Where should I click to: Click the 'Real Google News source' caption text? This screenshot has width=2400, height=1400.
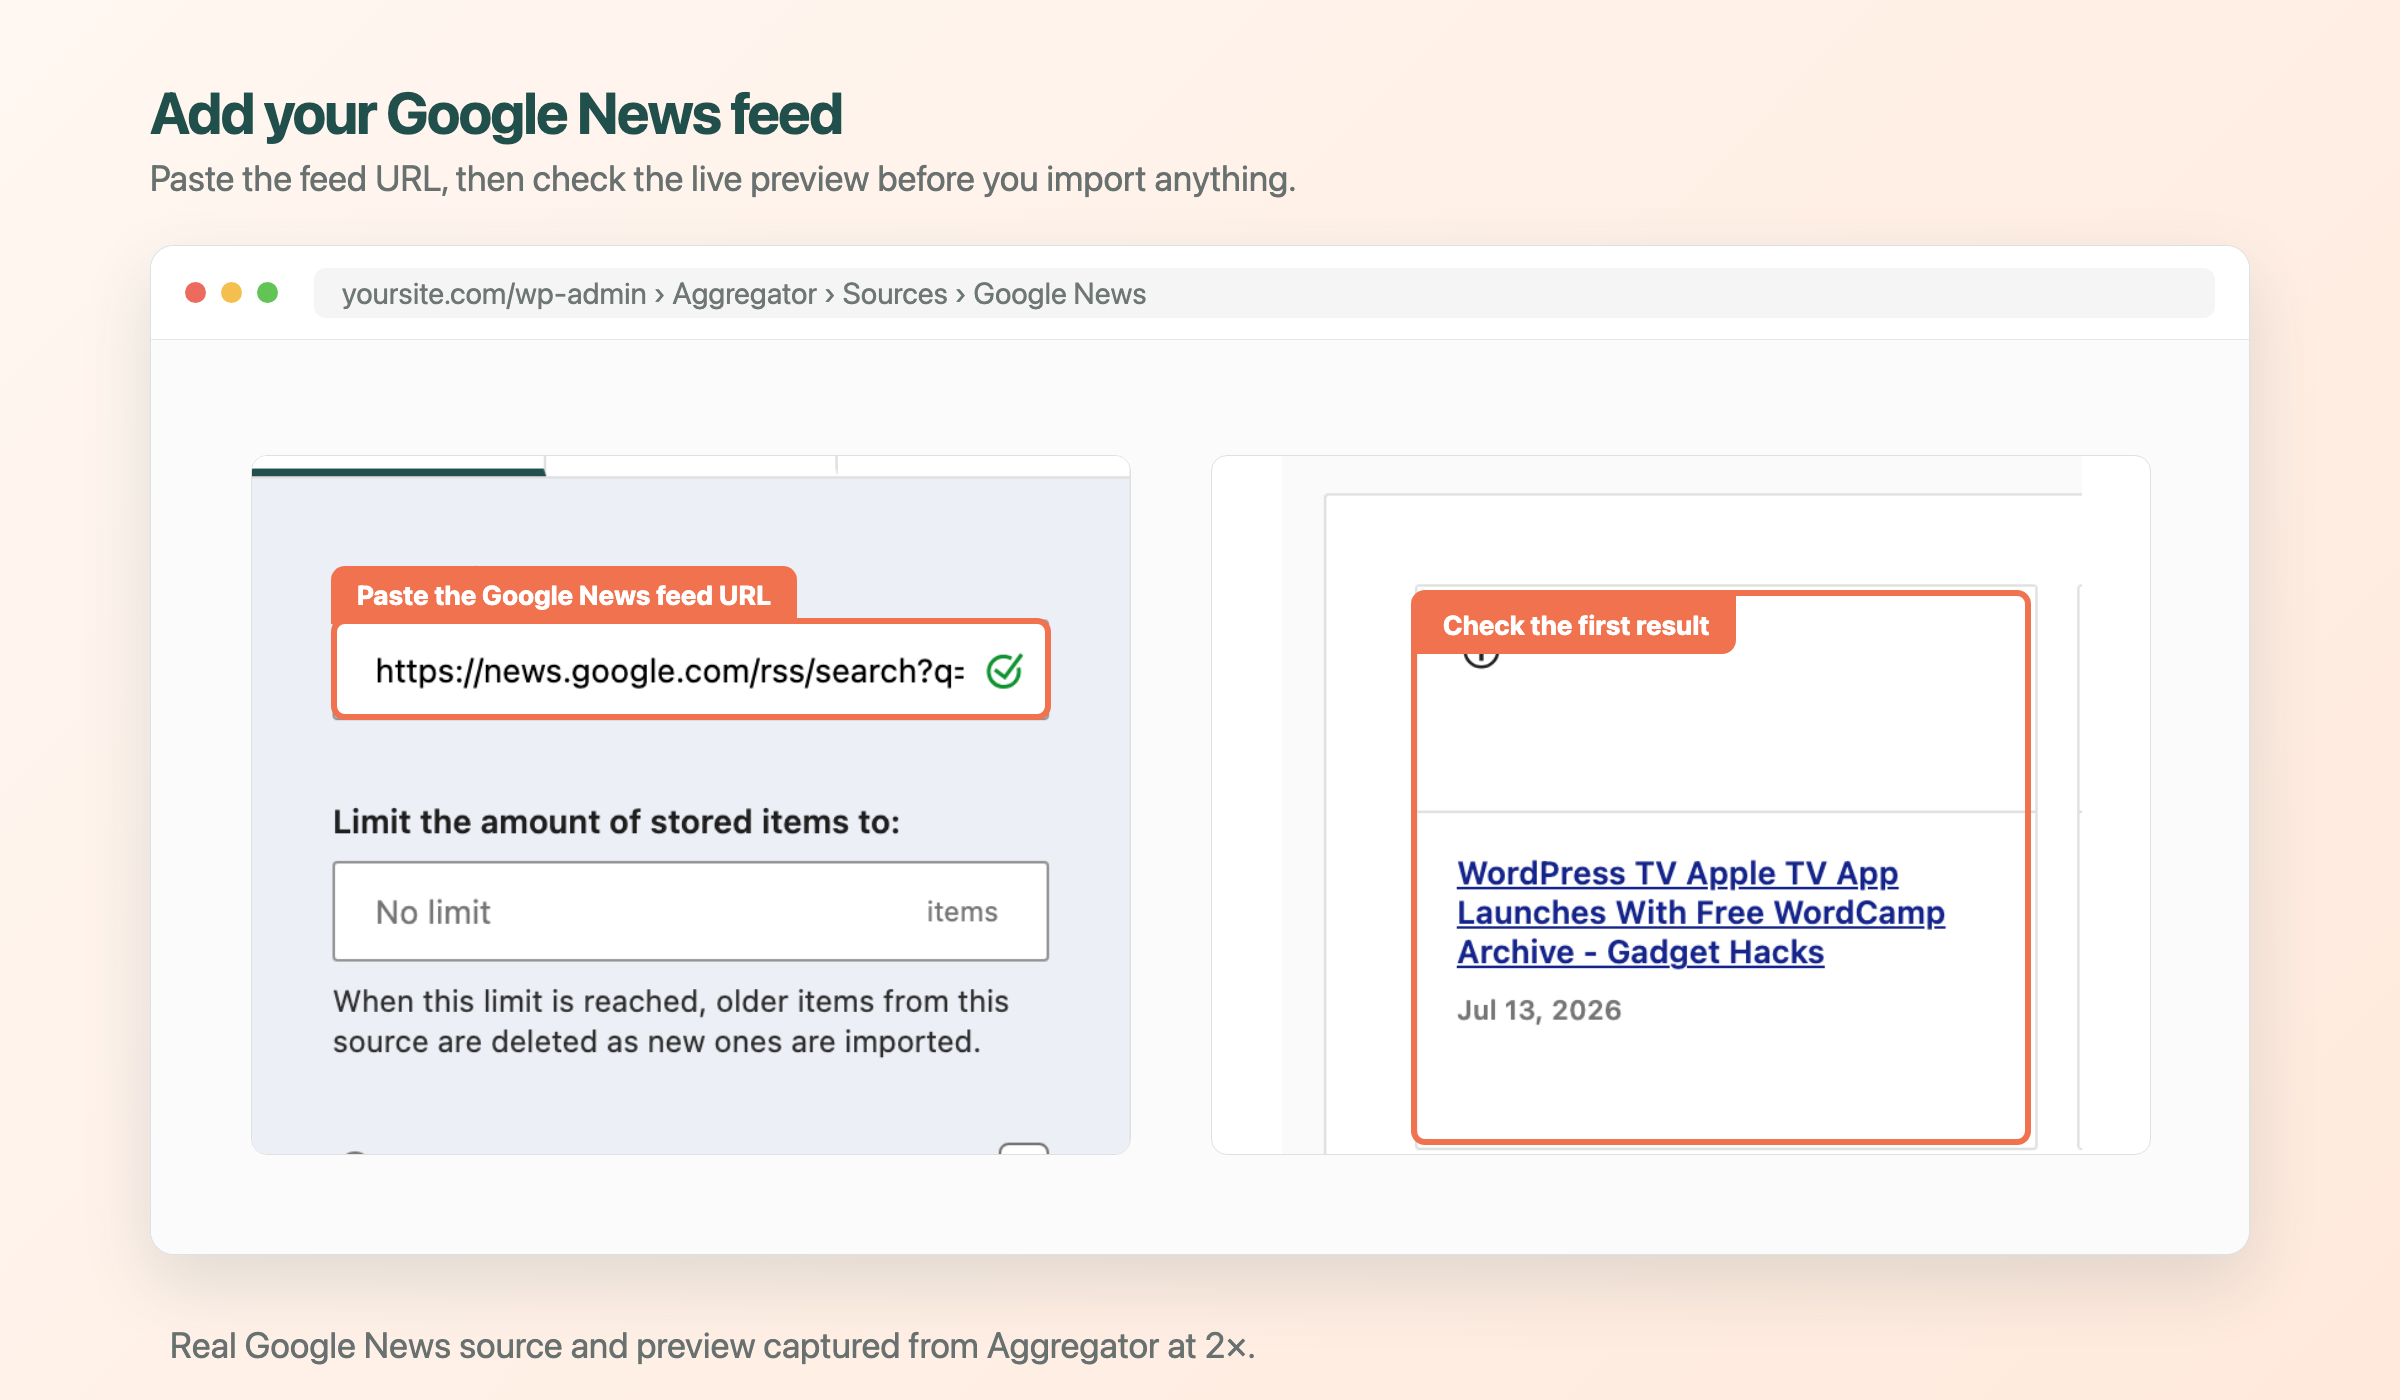click(712, 1346)
